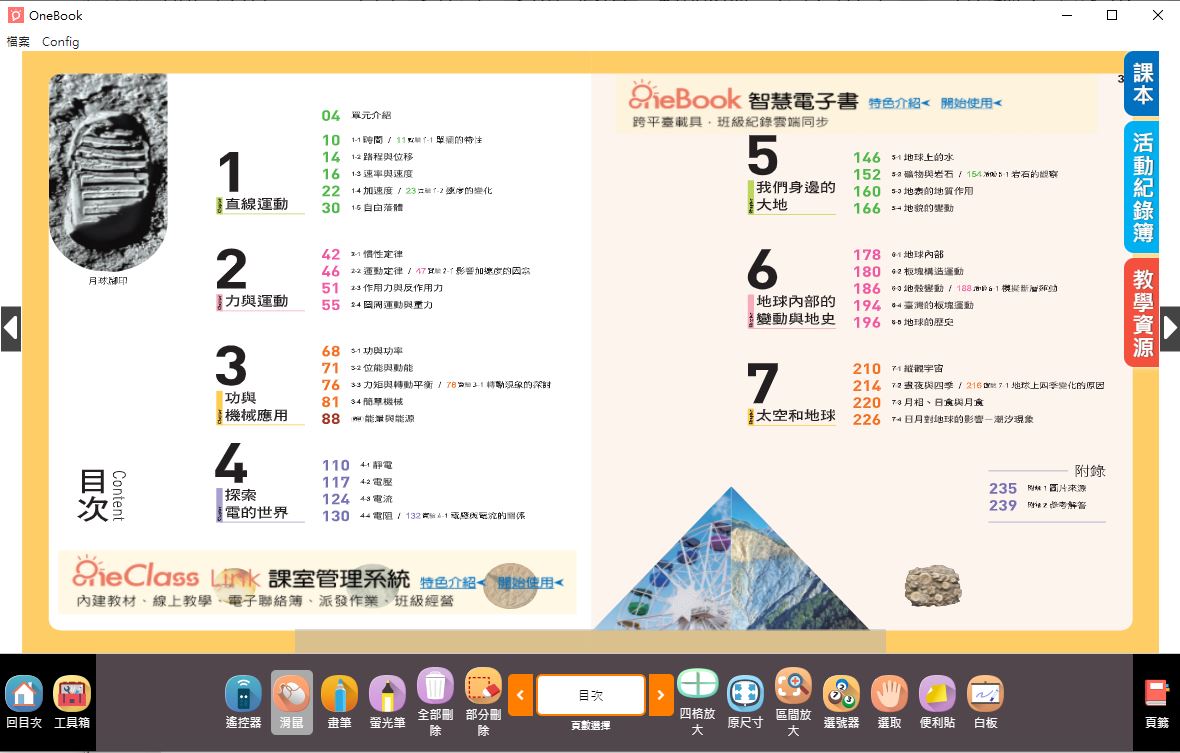Open the 頁籤 bookmark panel
Screen dimensions: 1180x753
pyautogui.click(x=1157, y=703)
